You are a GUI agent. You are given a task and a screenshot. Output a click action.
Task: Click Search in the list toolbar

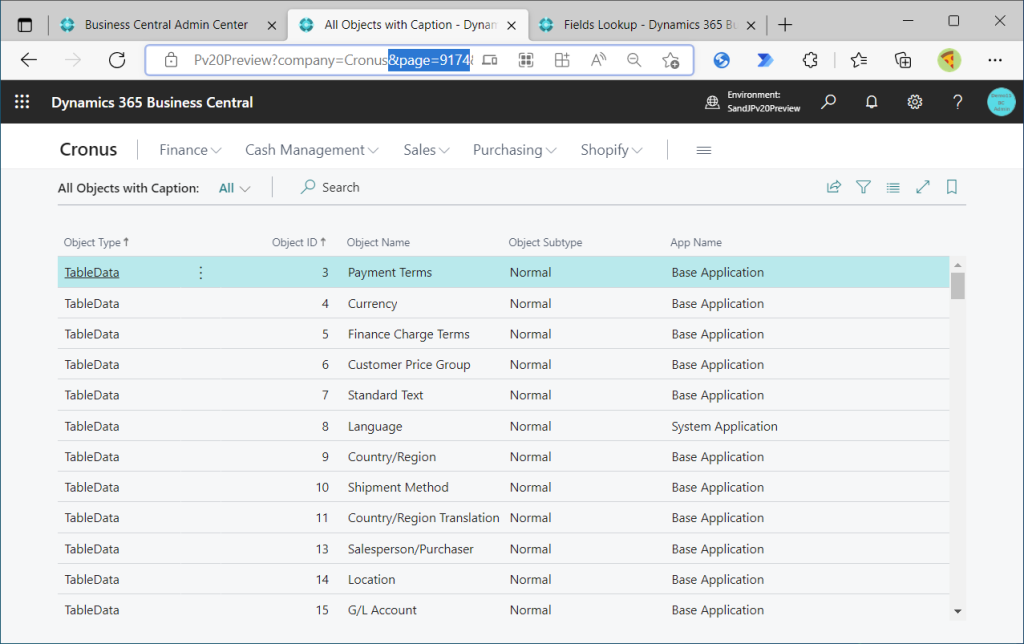pos(330,187)
